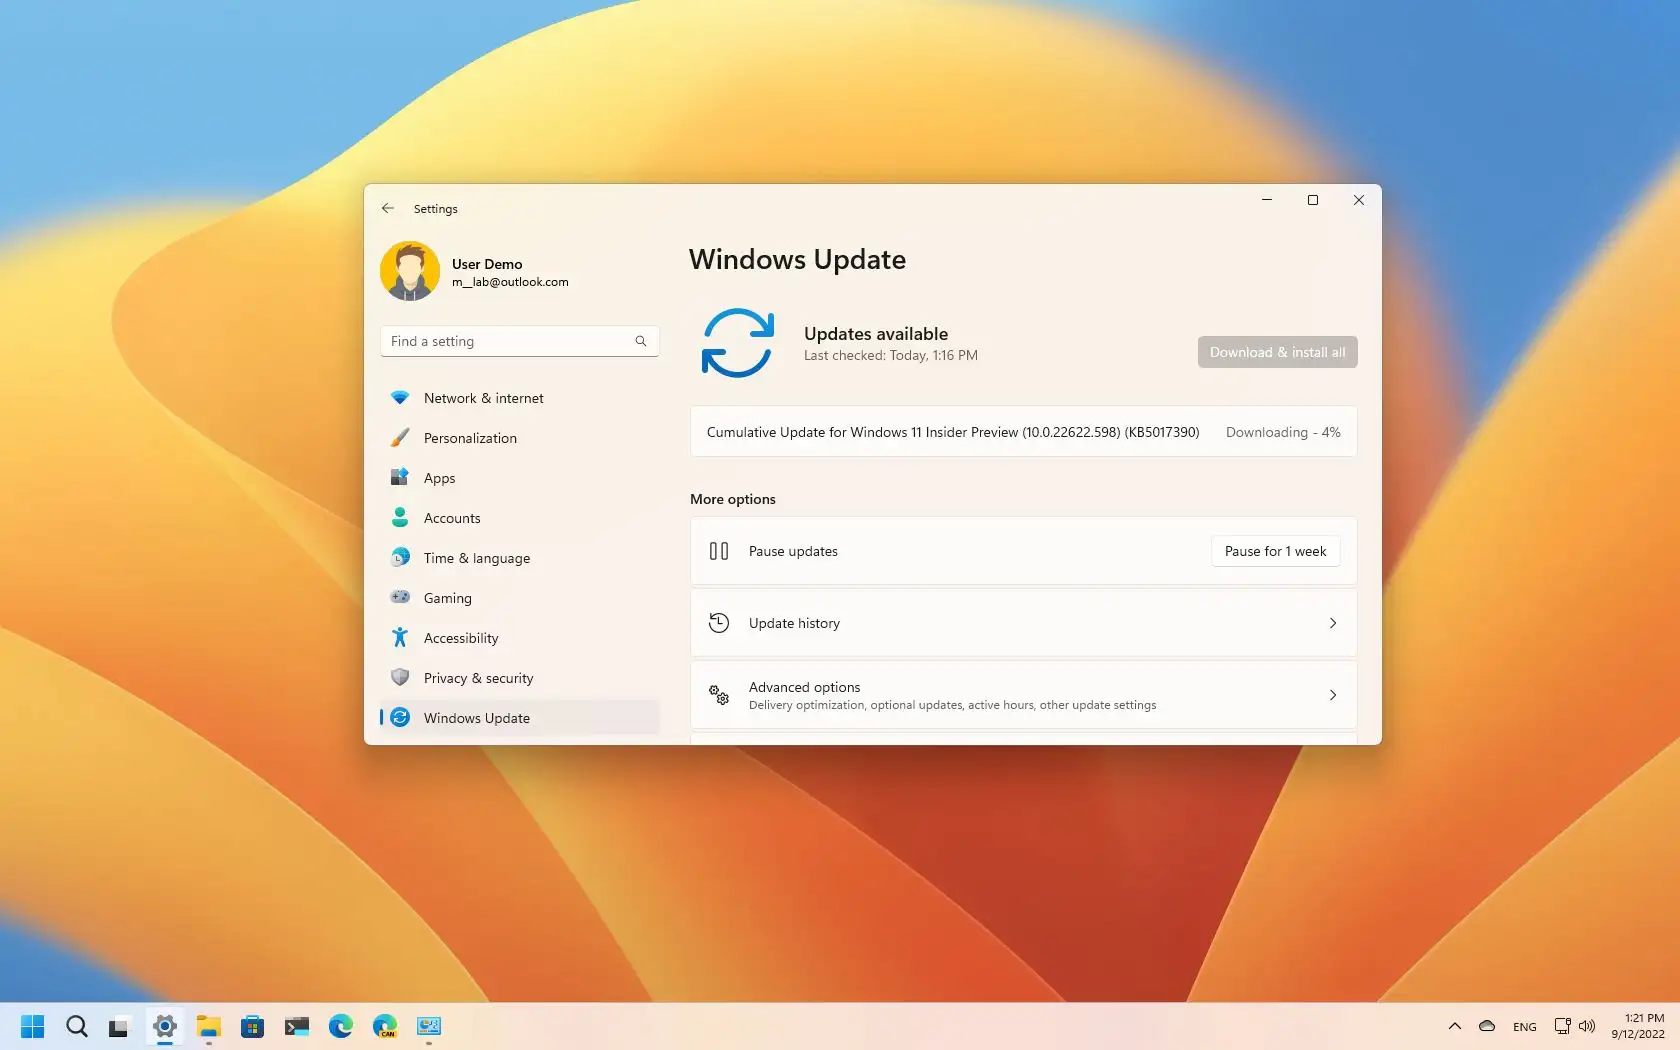The image size is (1680, 1050).
Task: Click Download & install all button
Action: (x=1277, y=352)
